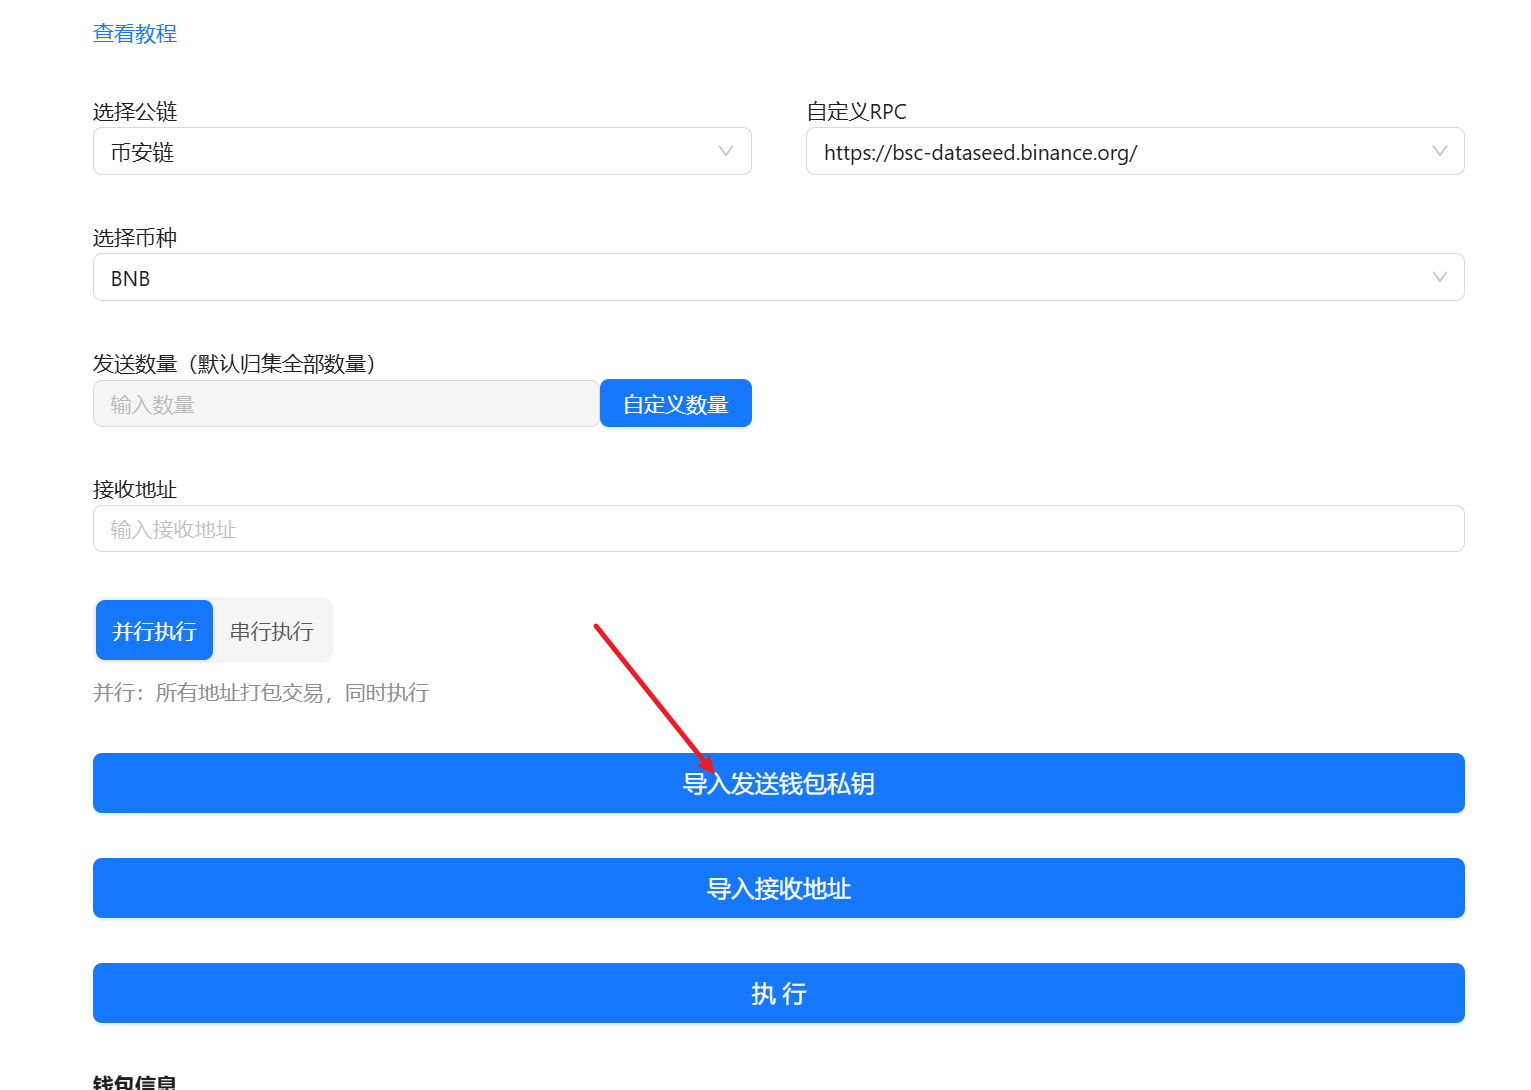Viewport: 1531px width, 1090px height.
Task: Click the 输入接收地址 address input
Action: pos(778,529)
